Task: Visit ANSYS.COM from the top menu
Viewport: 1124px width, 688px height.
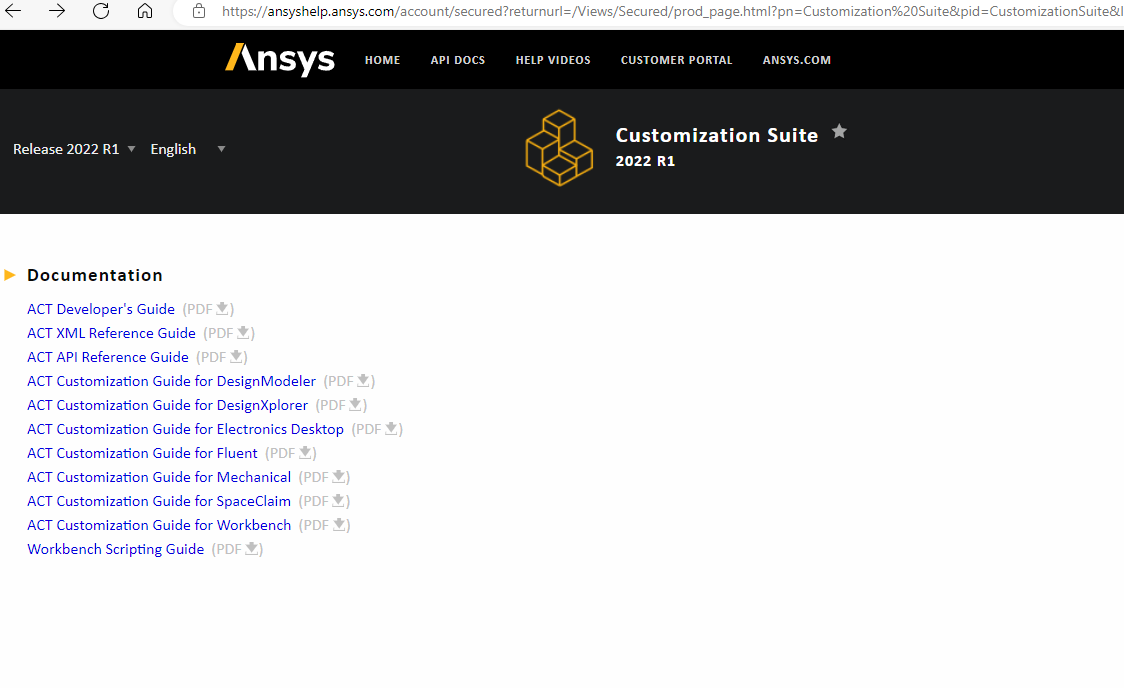Action: 796,60
